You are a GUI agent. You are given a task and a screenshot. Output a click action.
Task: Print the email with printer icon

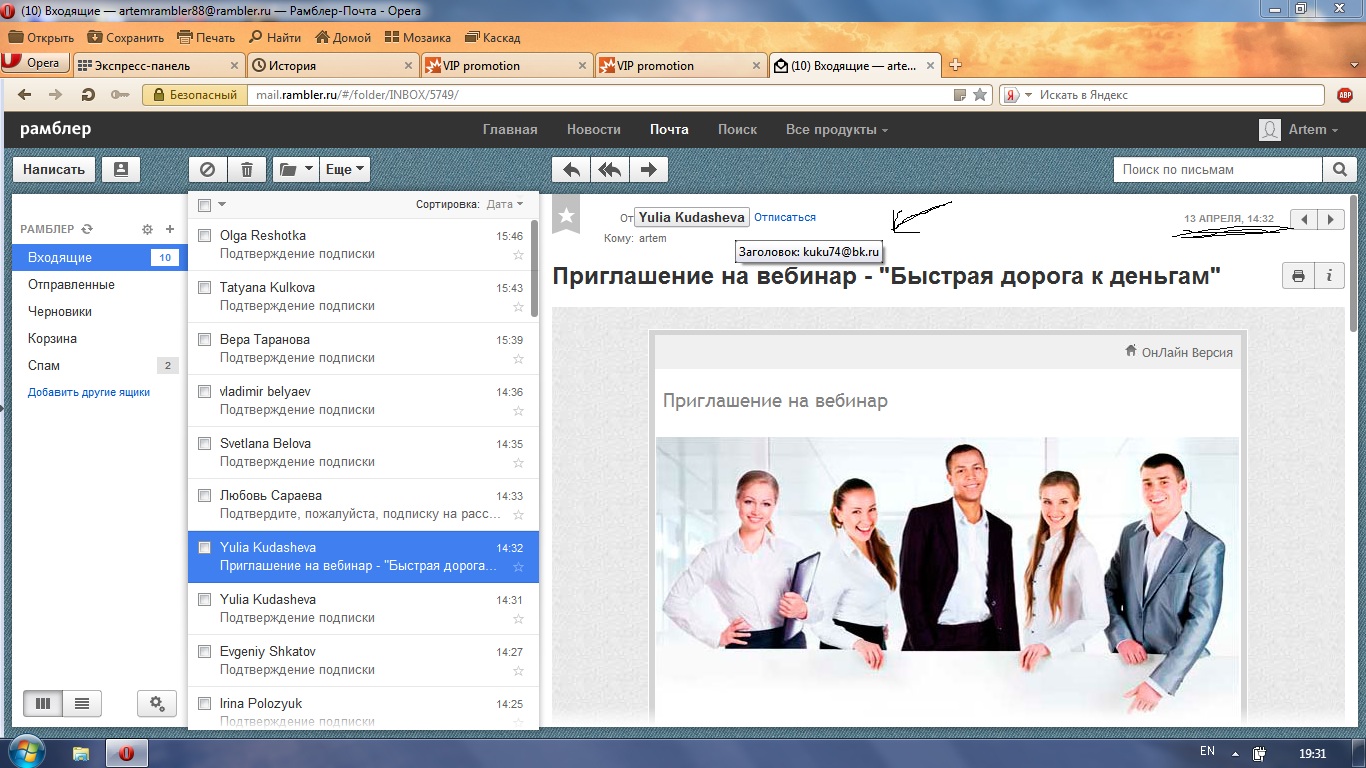[x=1298, y=276]
